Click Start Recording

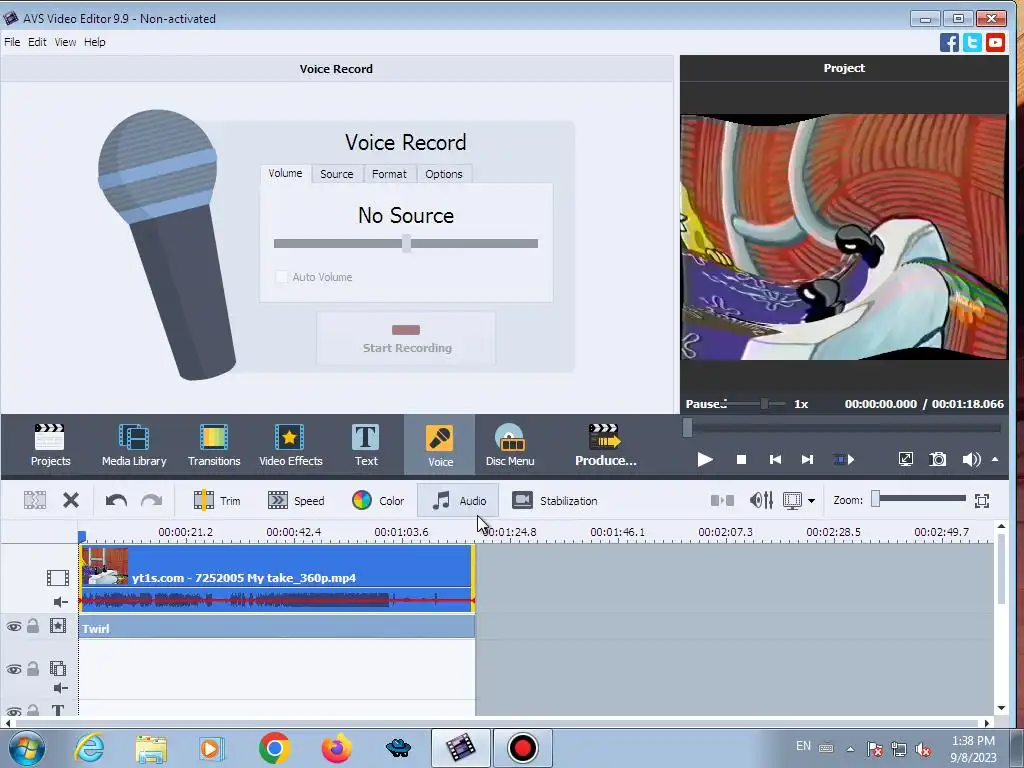click(x=406, y=338)
